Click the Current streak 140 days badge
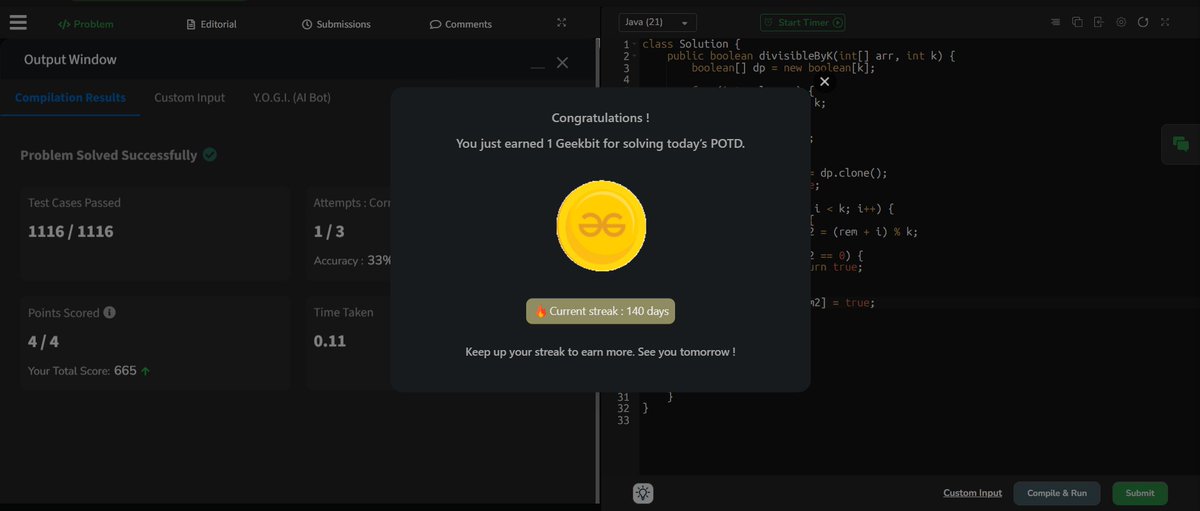The height and width of the screenshot is (511, 1200). coord(601,311)
